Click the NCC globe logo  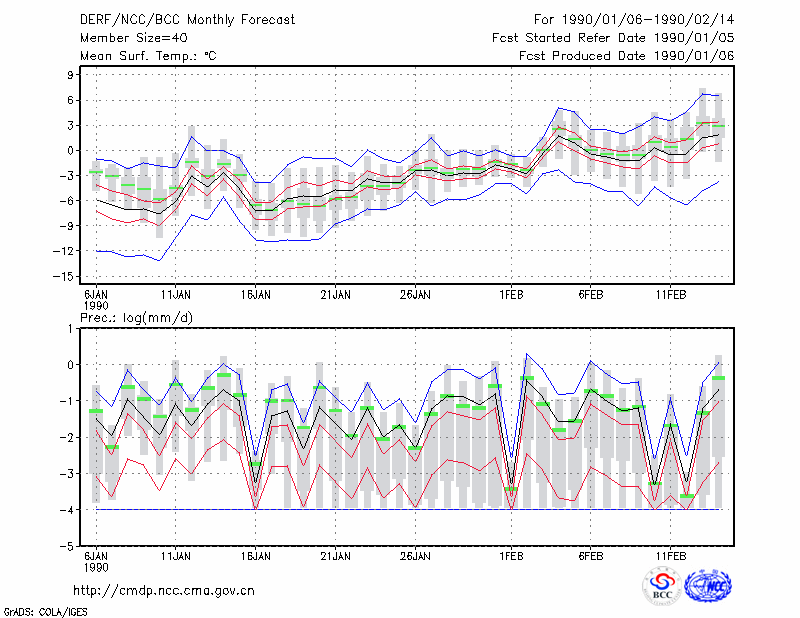click(709, 586)
